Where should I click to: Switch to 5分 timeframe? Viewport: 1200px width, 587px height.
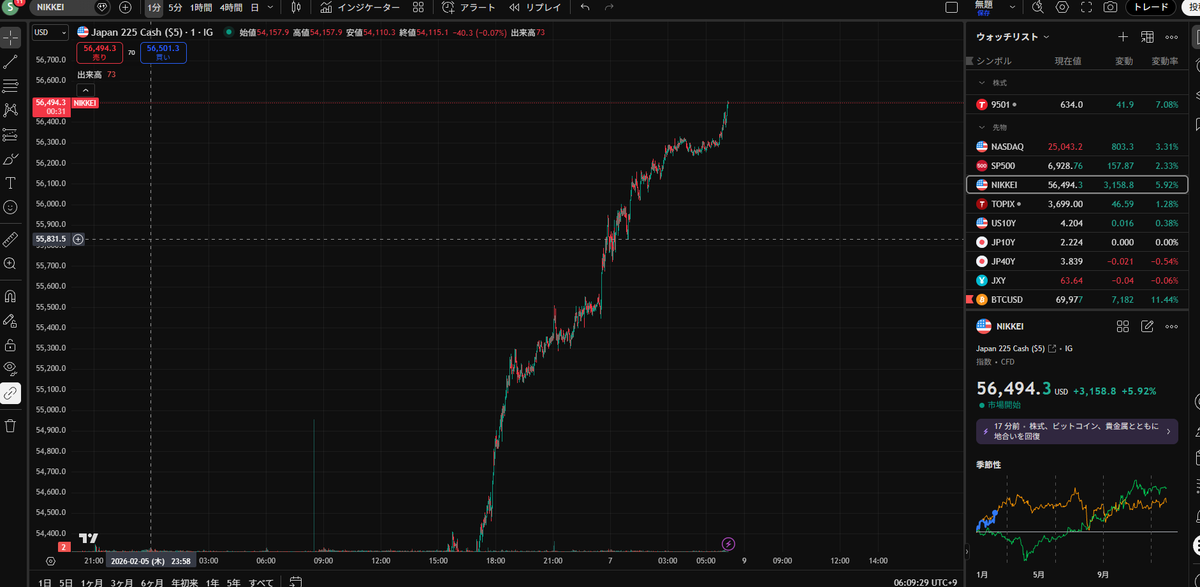[175, 7]
